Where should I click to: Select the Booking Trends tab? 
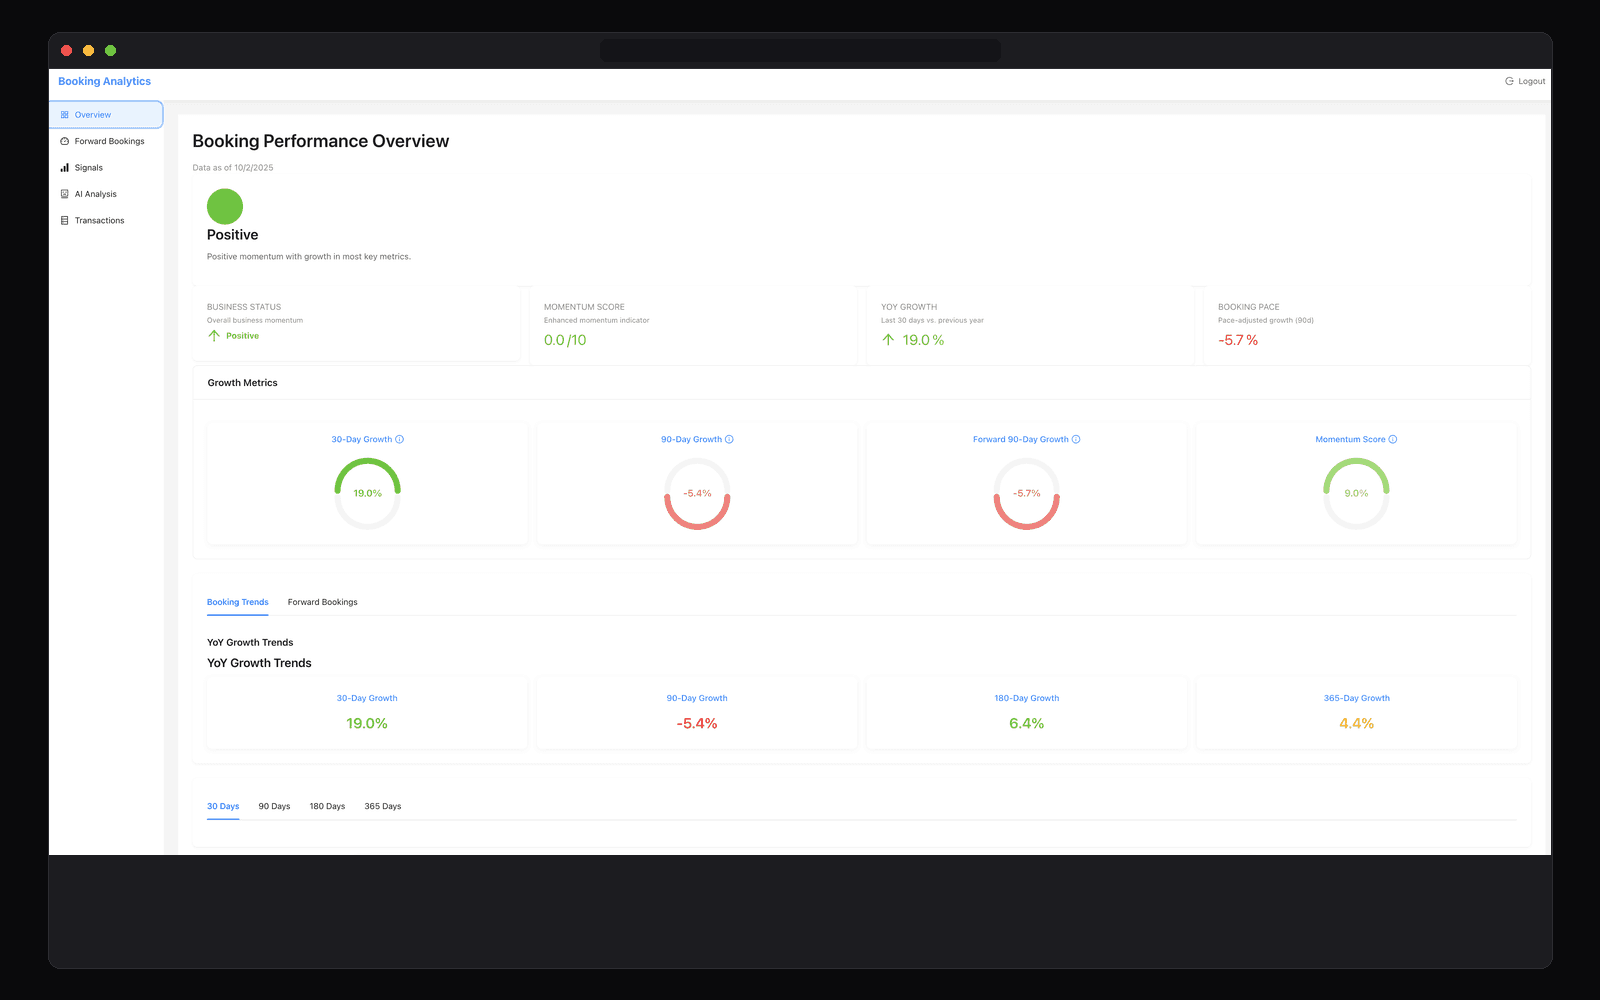click(237, 601)
